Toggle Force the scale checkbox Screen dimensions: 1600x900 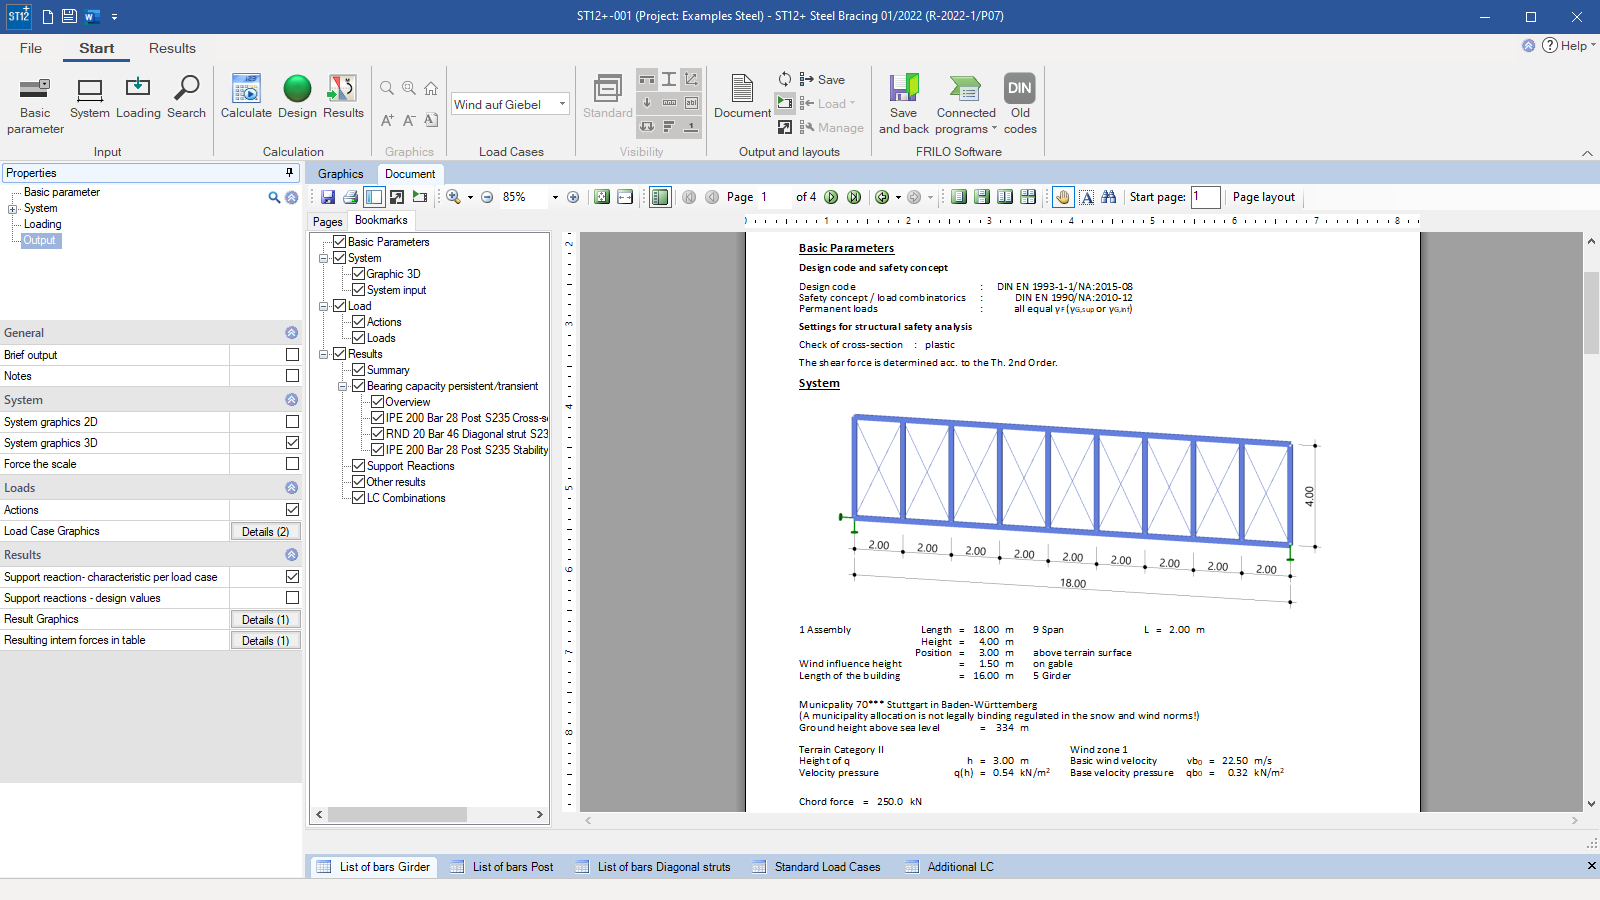coord(292,464)
